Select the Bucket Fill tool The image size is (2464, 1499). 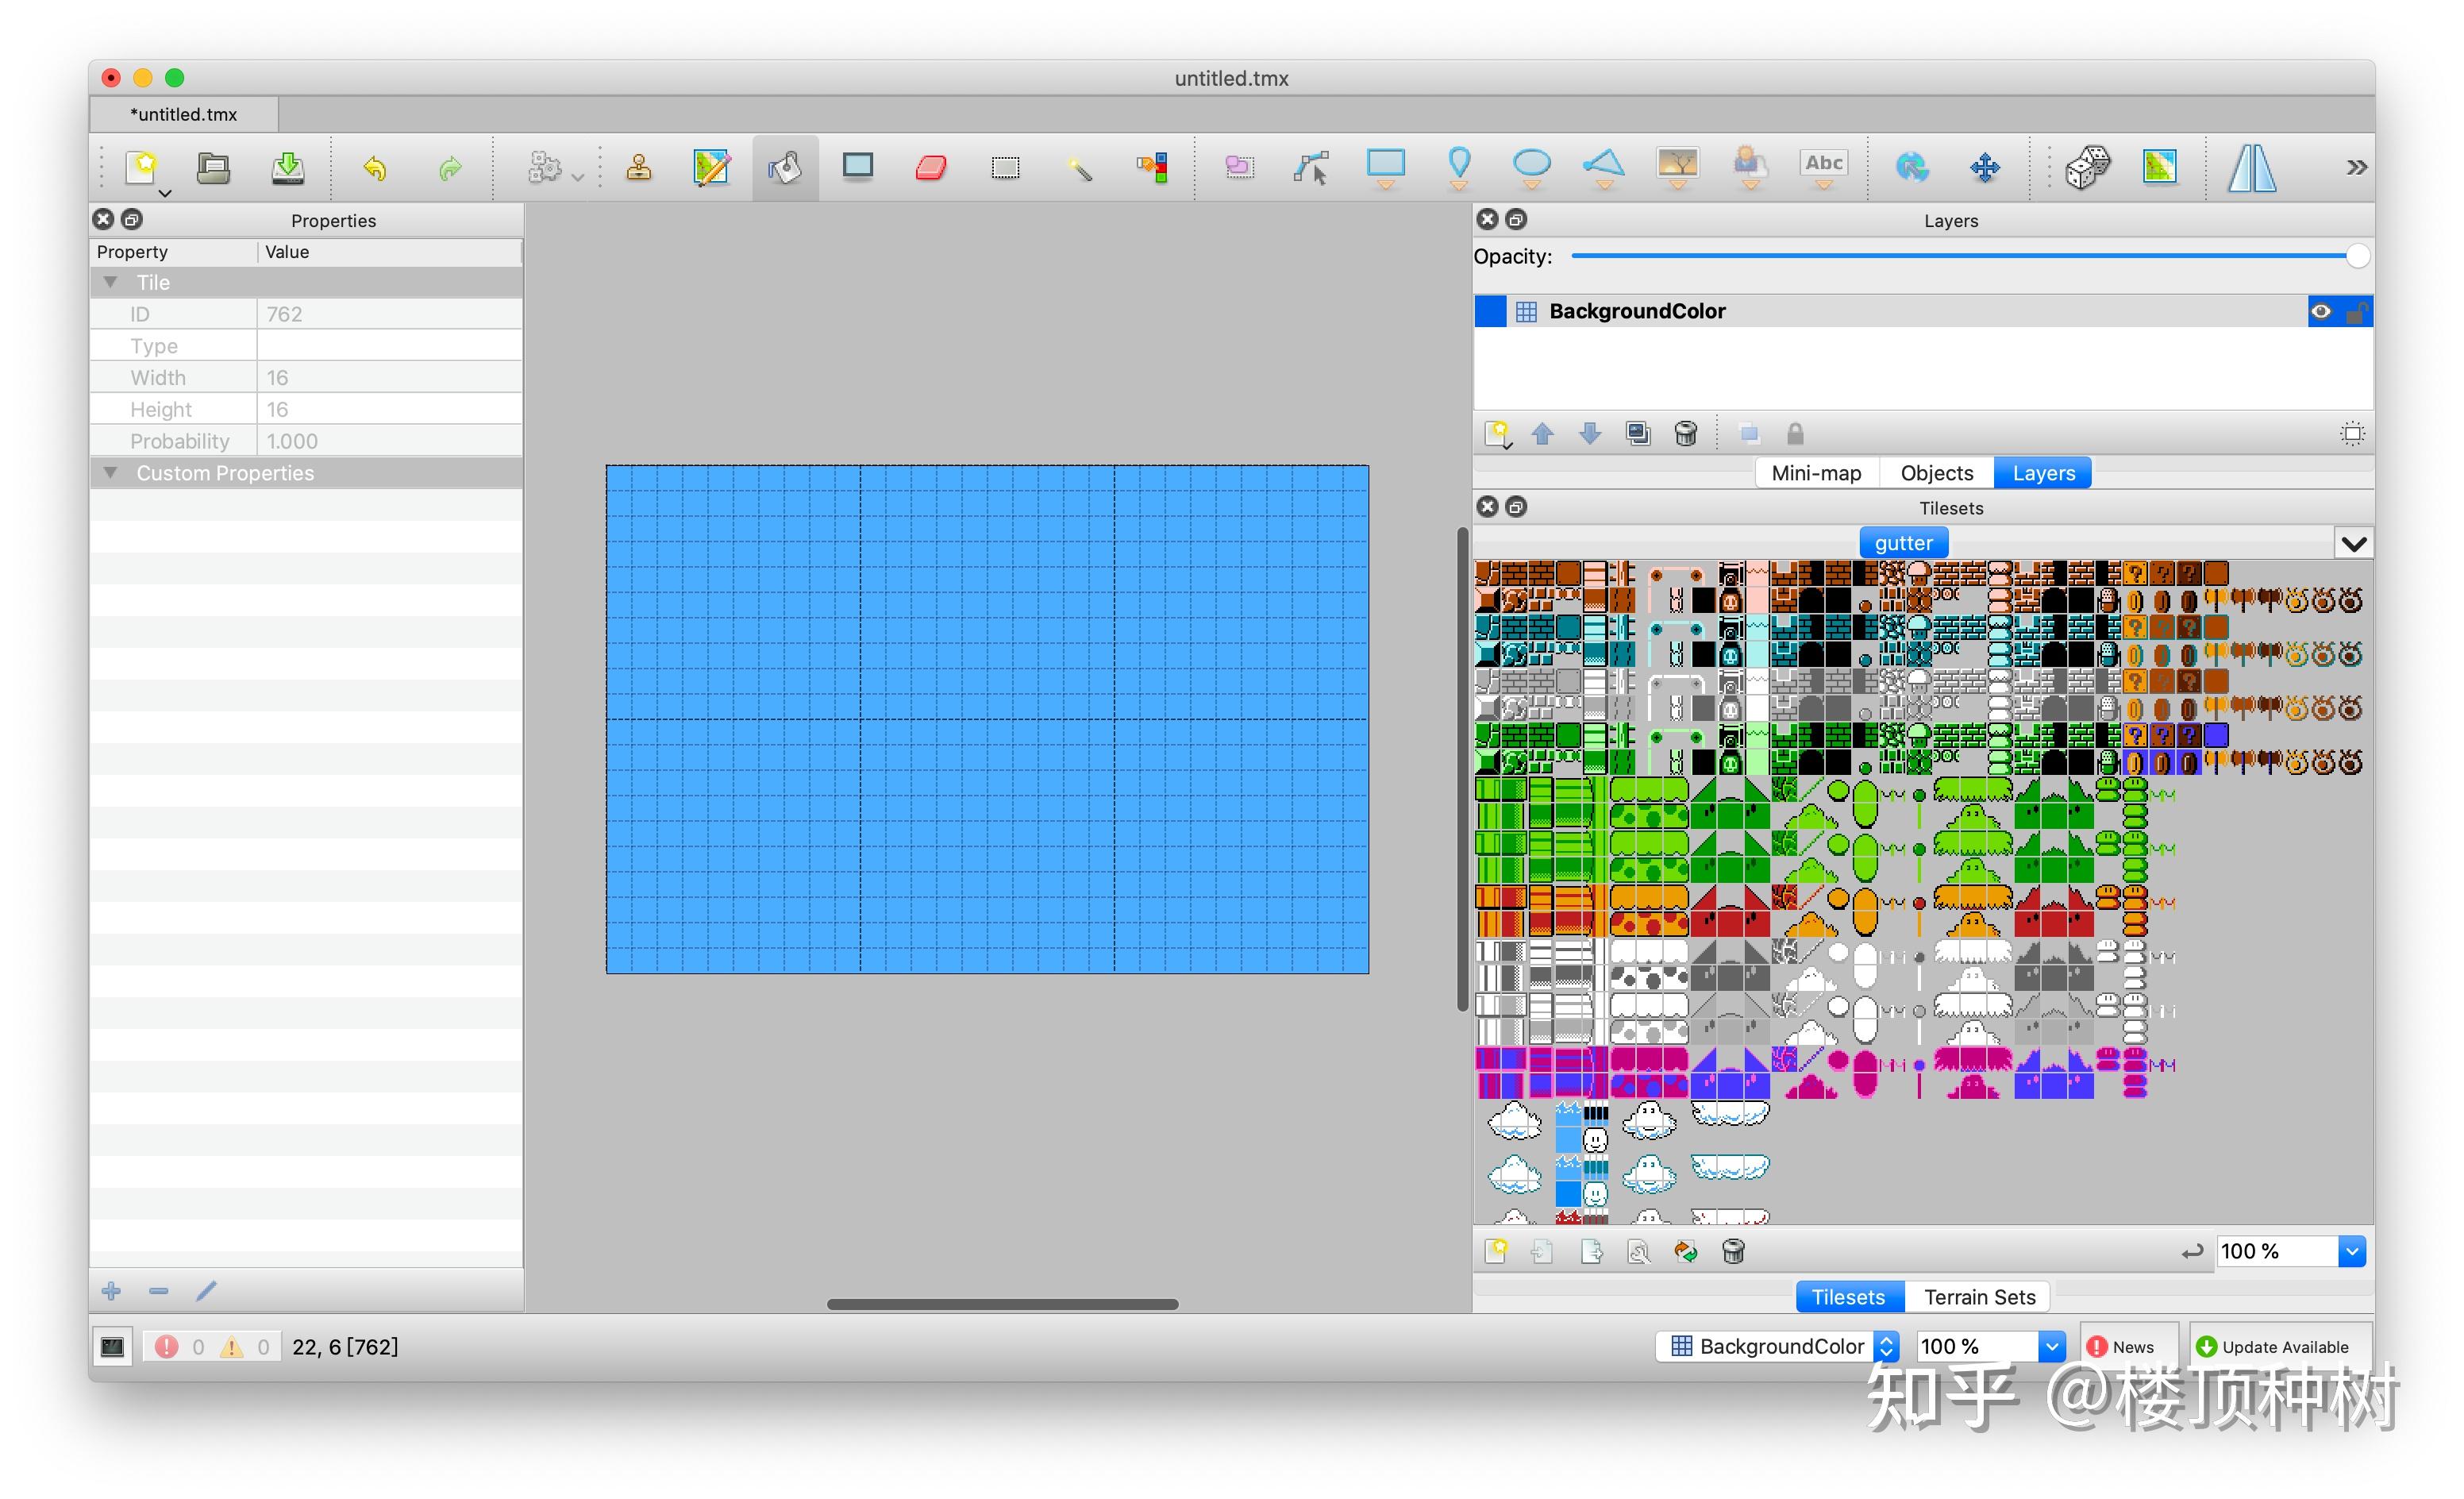point(785,167)
